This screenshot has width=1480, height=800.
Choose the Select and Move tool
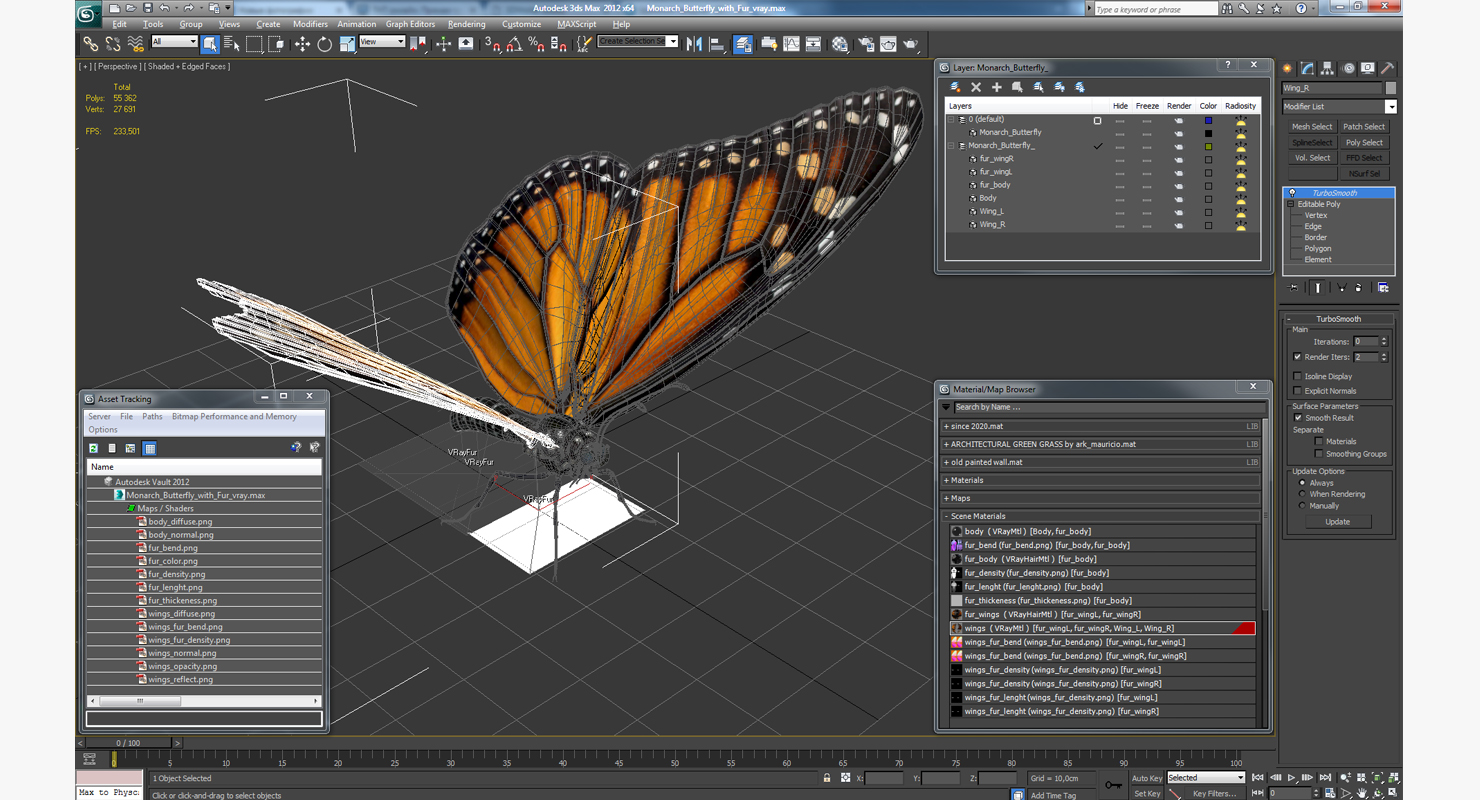coord(302,44)
